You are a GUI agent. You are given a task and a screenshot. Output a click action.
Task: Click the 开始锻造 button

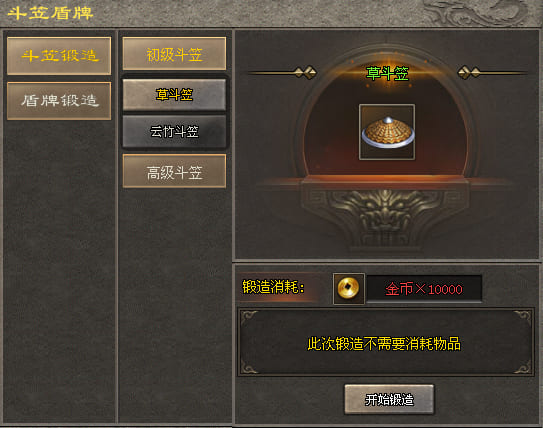[389, 399]
